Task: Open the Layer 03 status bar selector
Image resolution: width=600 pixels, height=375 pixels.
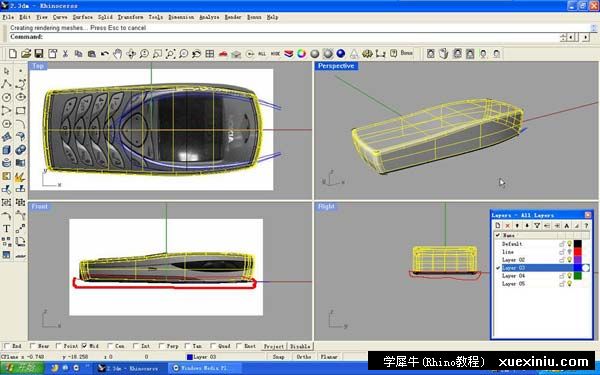Action: pos(202,357)
